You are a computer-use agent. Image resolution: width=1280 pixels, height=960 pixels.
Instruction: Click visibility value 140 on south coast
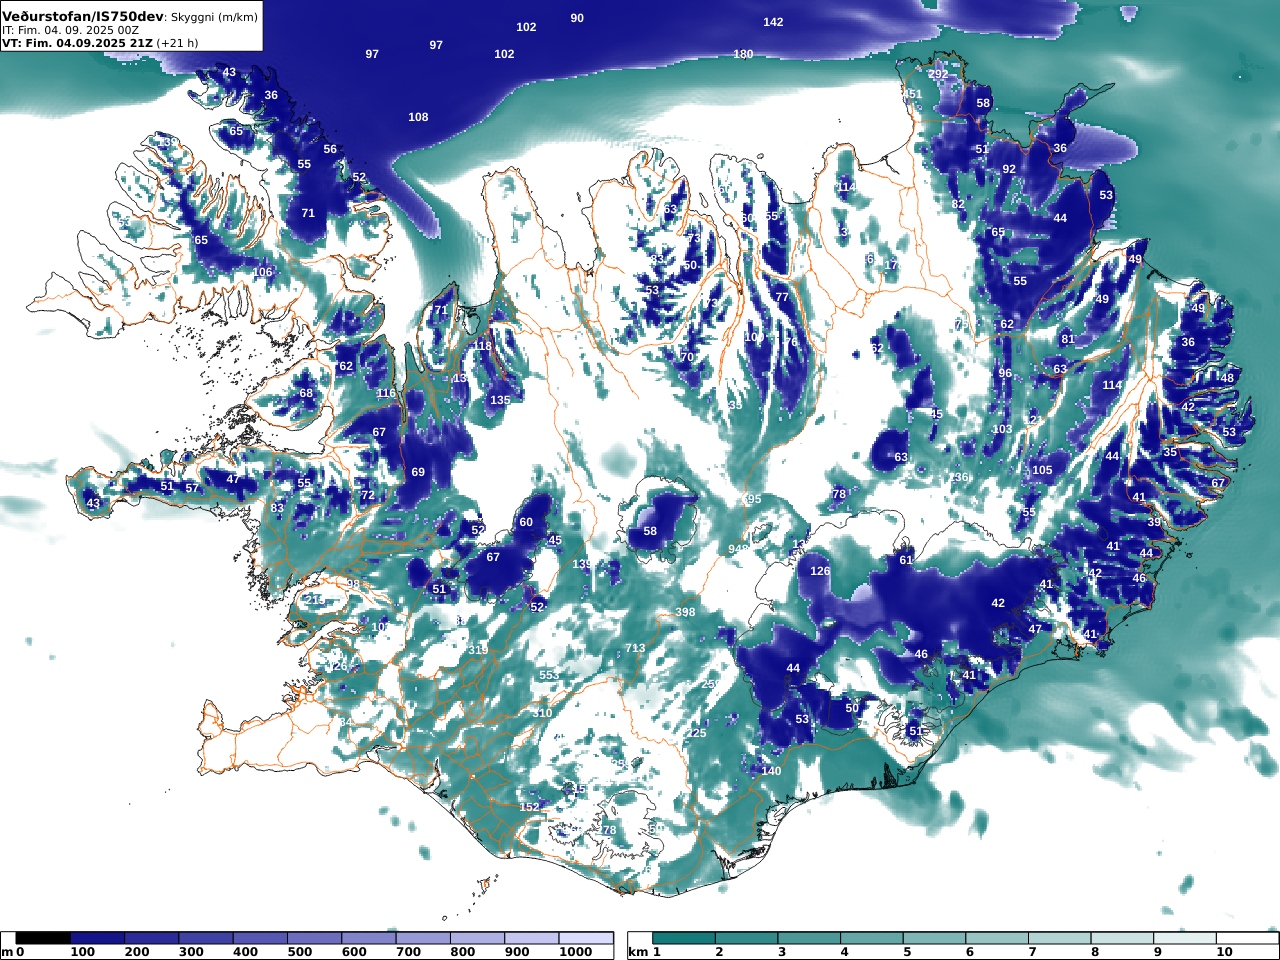(x=771, y=771)
